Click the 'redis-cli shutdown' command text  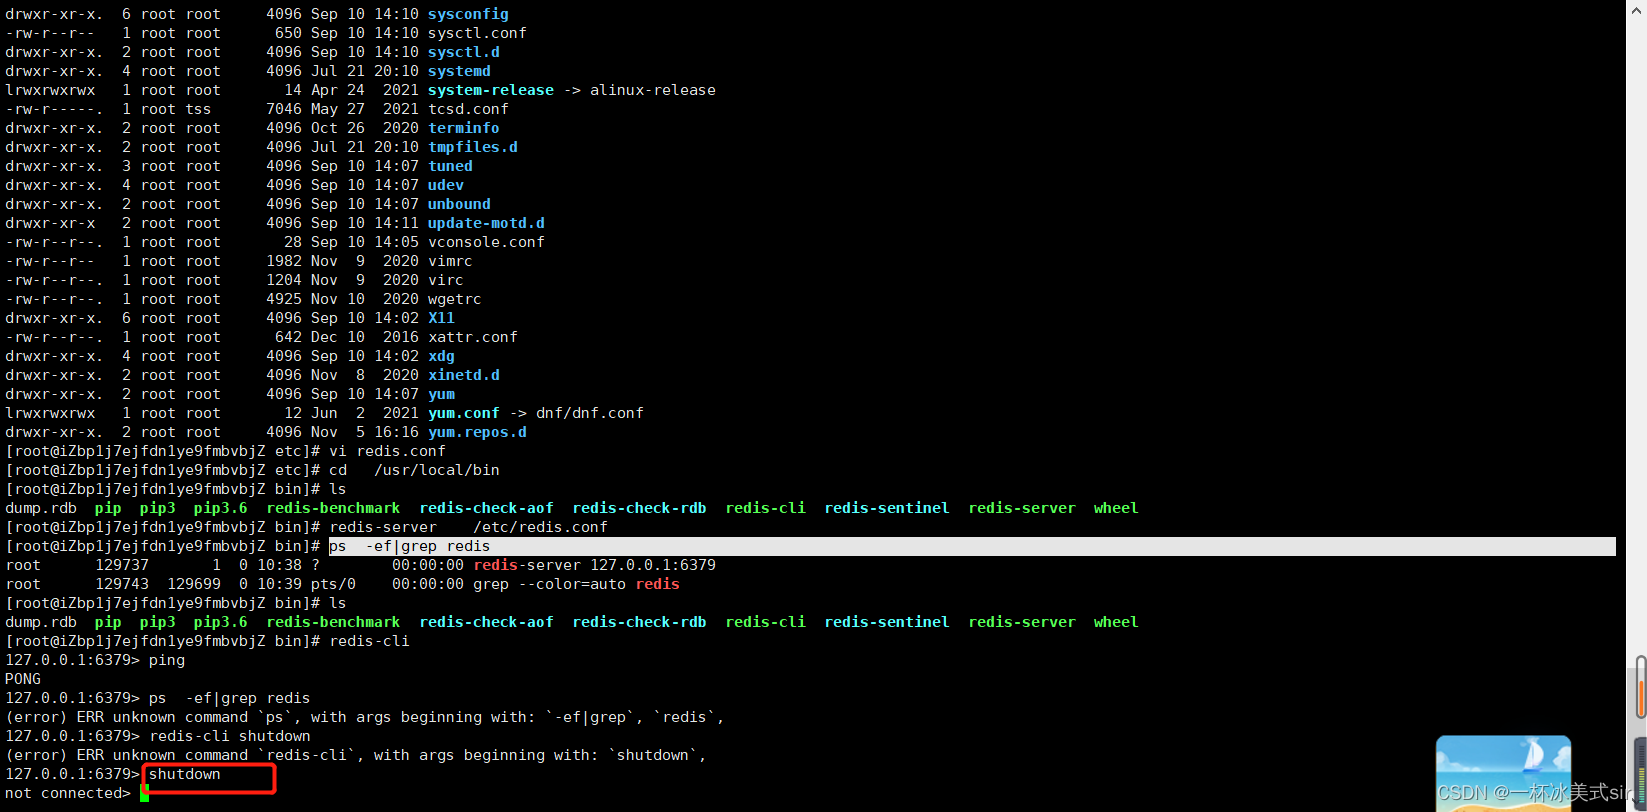pos(230,736)
